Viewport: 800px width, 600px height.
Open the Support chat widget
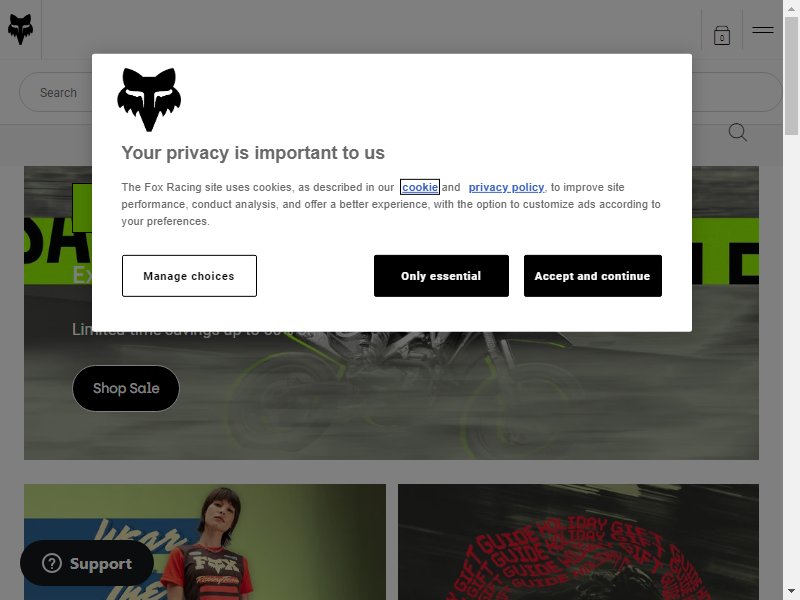[x=87, y=563]
